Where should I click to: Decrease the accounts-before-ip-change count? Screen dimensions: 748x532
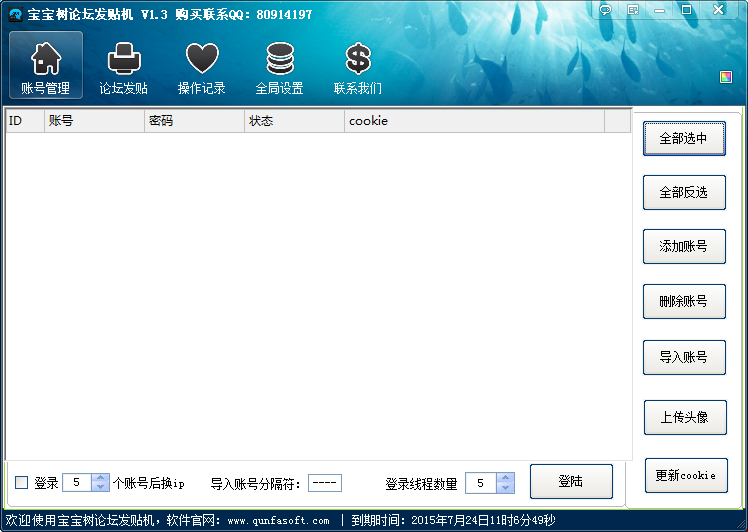click(x=100, y=487)
